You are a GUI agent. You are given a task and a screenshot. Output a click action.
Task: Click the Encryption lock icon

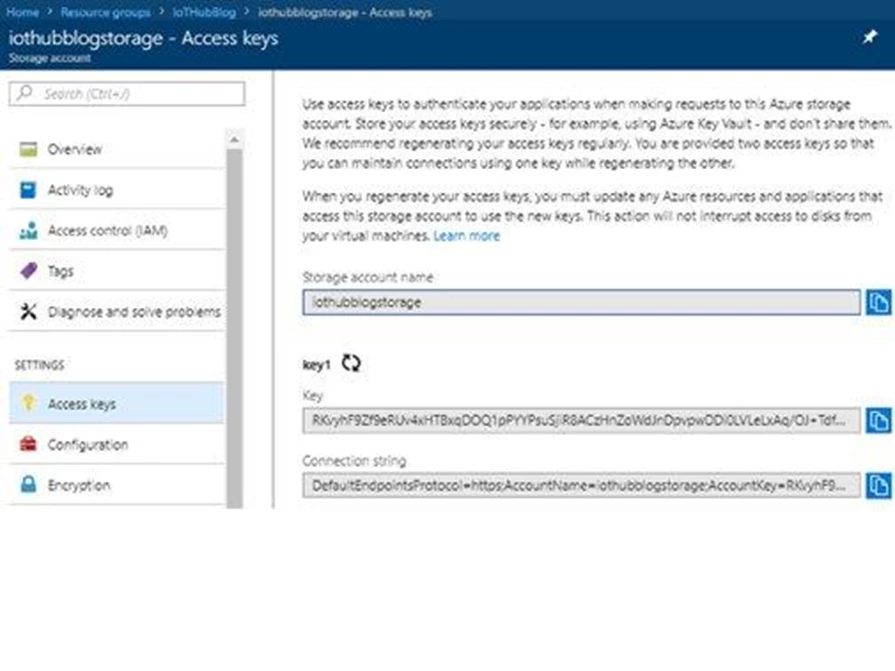[x=28, y=485]
